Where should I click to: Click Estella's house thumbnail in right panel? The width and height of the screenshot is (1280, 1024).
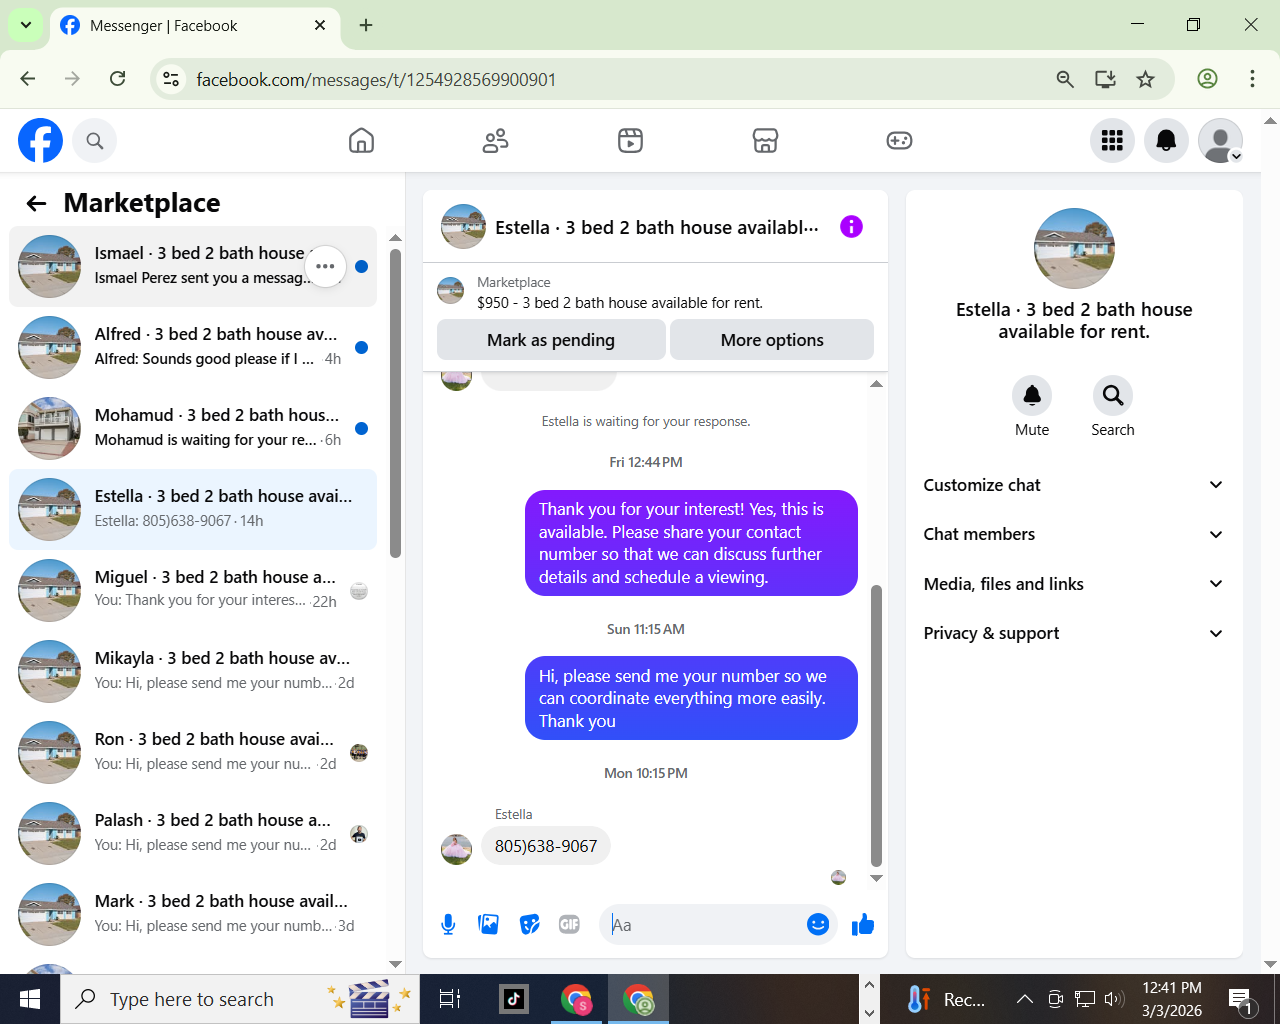coord(1074,249)
